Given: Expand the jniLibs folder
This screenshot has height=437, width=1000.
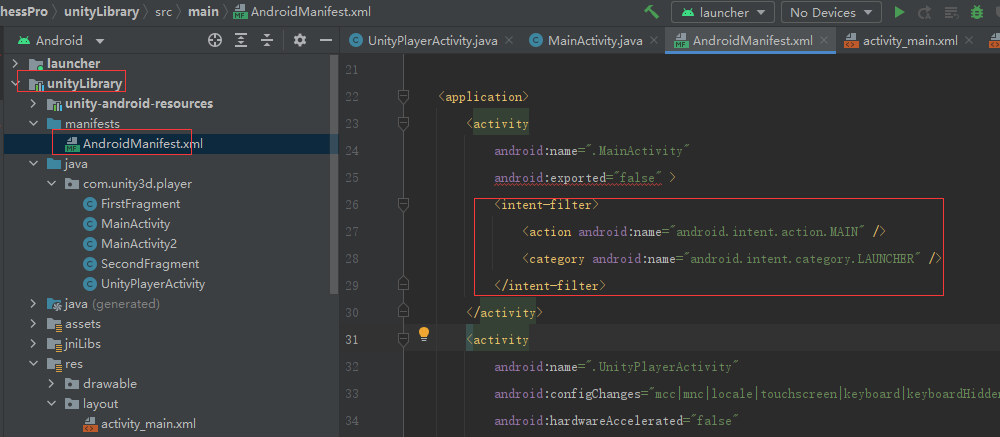Looking at the screenshot, I should click(x=33, y=344).
